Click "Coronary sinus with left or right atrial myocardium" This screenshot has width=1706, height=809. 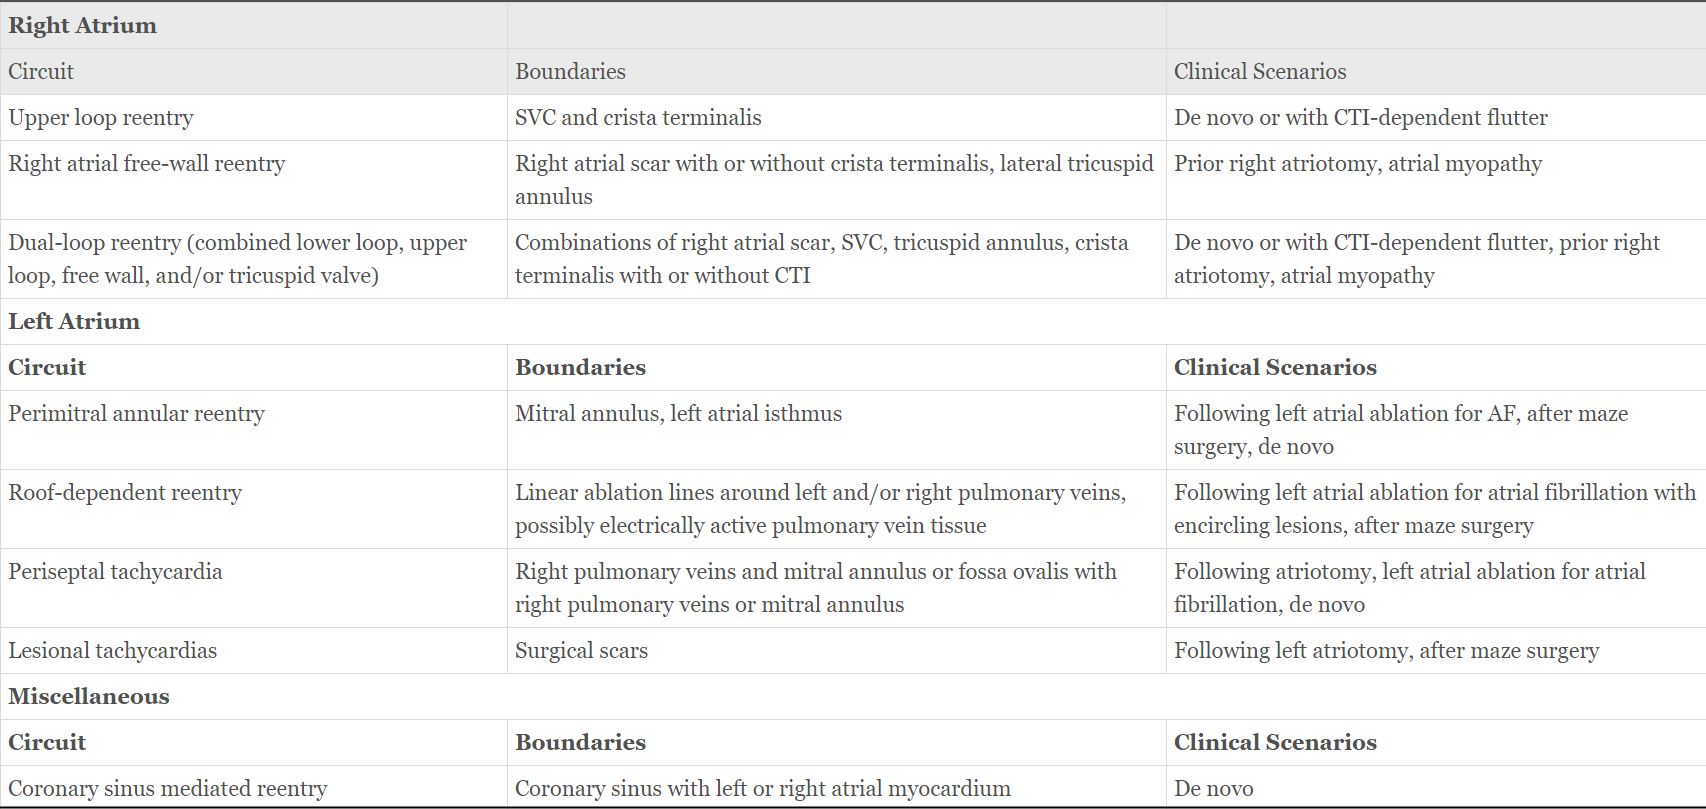point(762,788)
